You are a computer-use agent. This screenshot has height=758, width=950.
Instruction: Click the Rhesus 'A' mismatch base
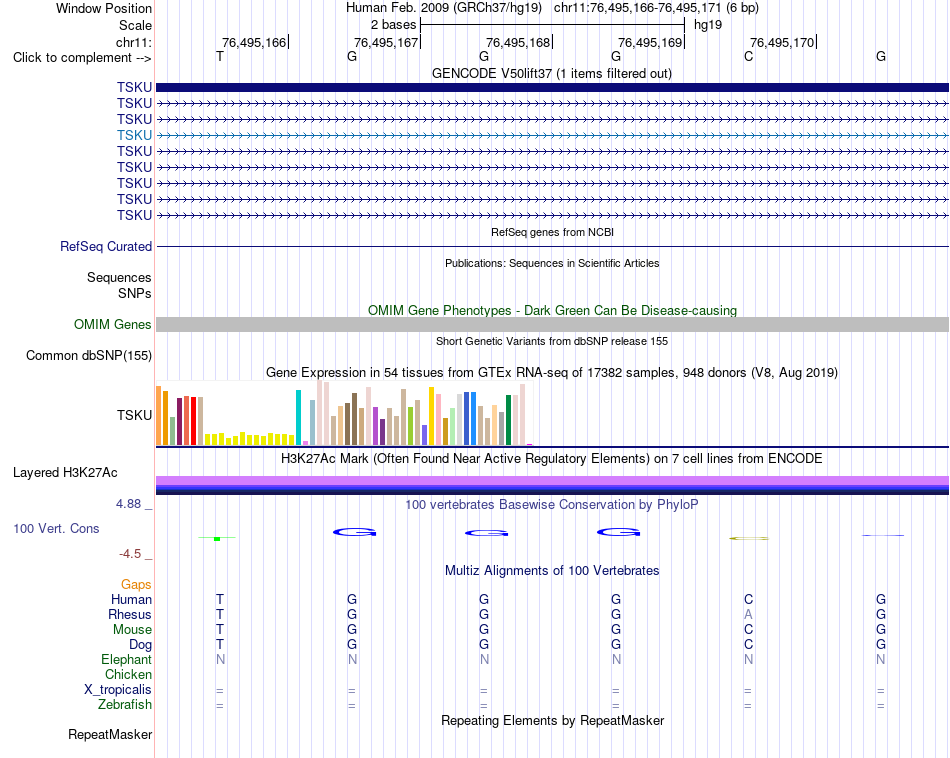748,614
